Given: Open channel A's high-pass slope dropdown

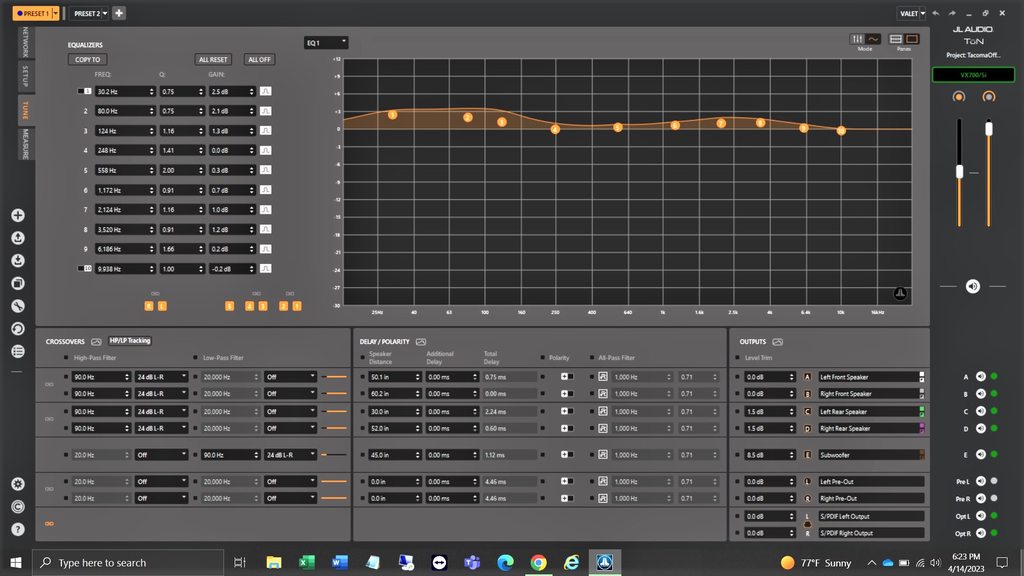Looking at the screenshot, I should [x=161, y=377].
